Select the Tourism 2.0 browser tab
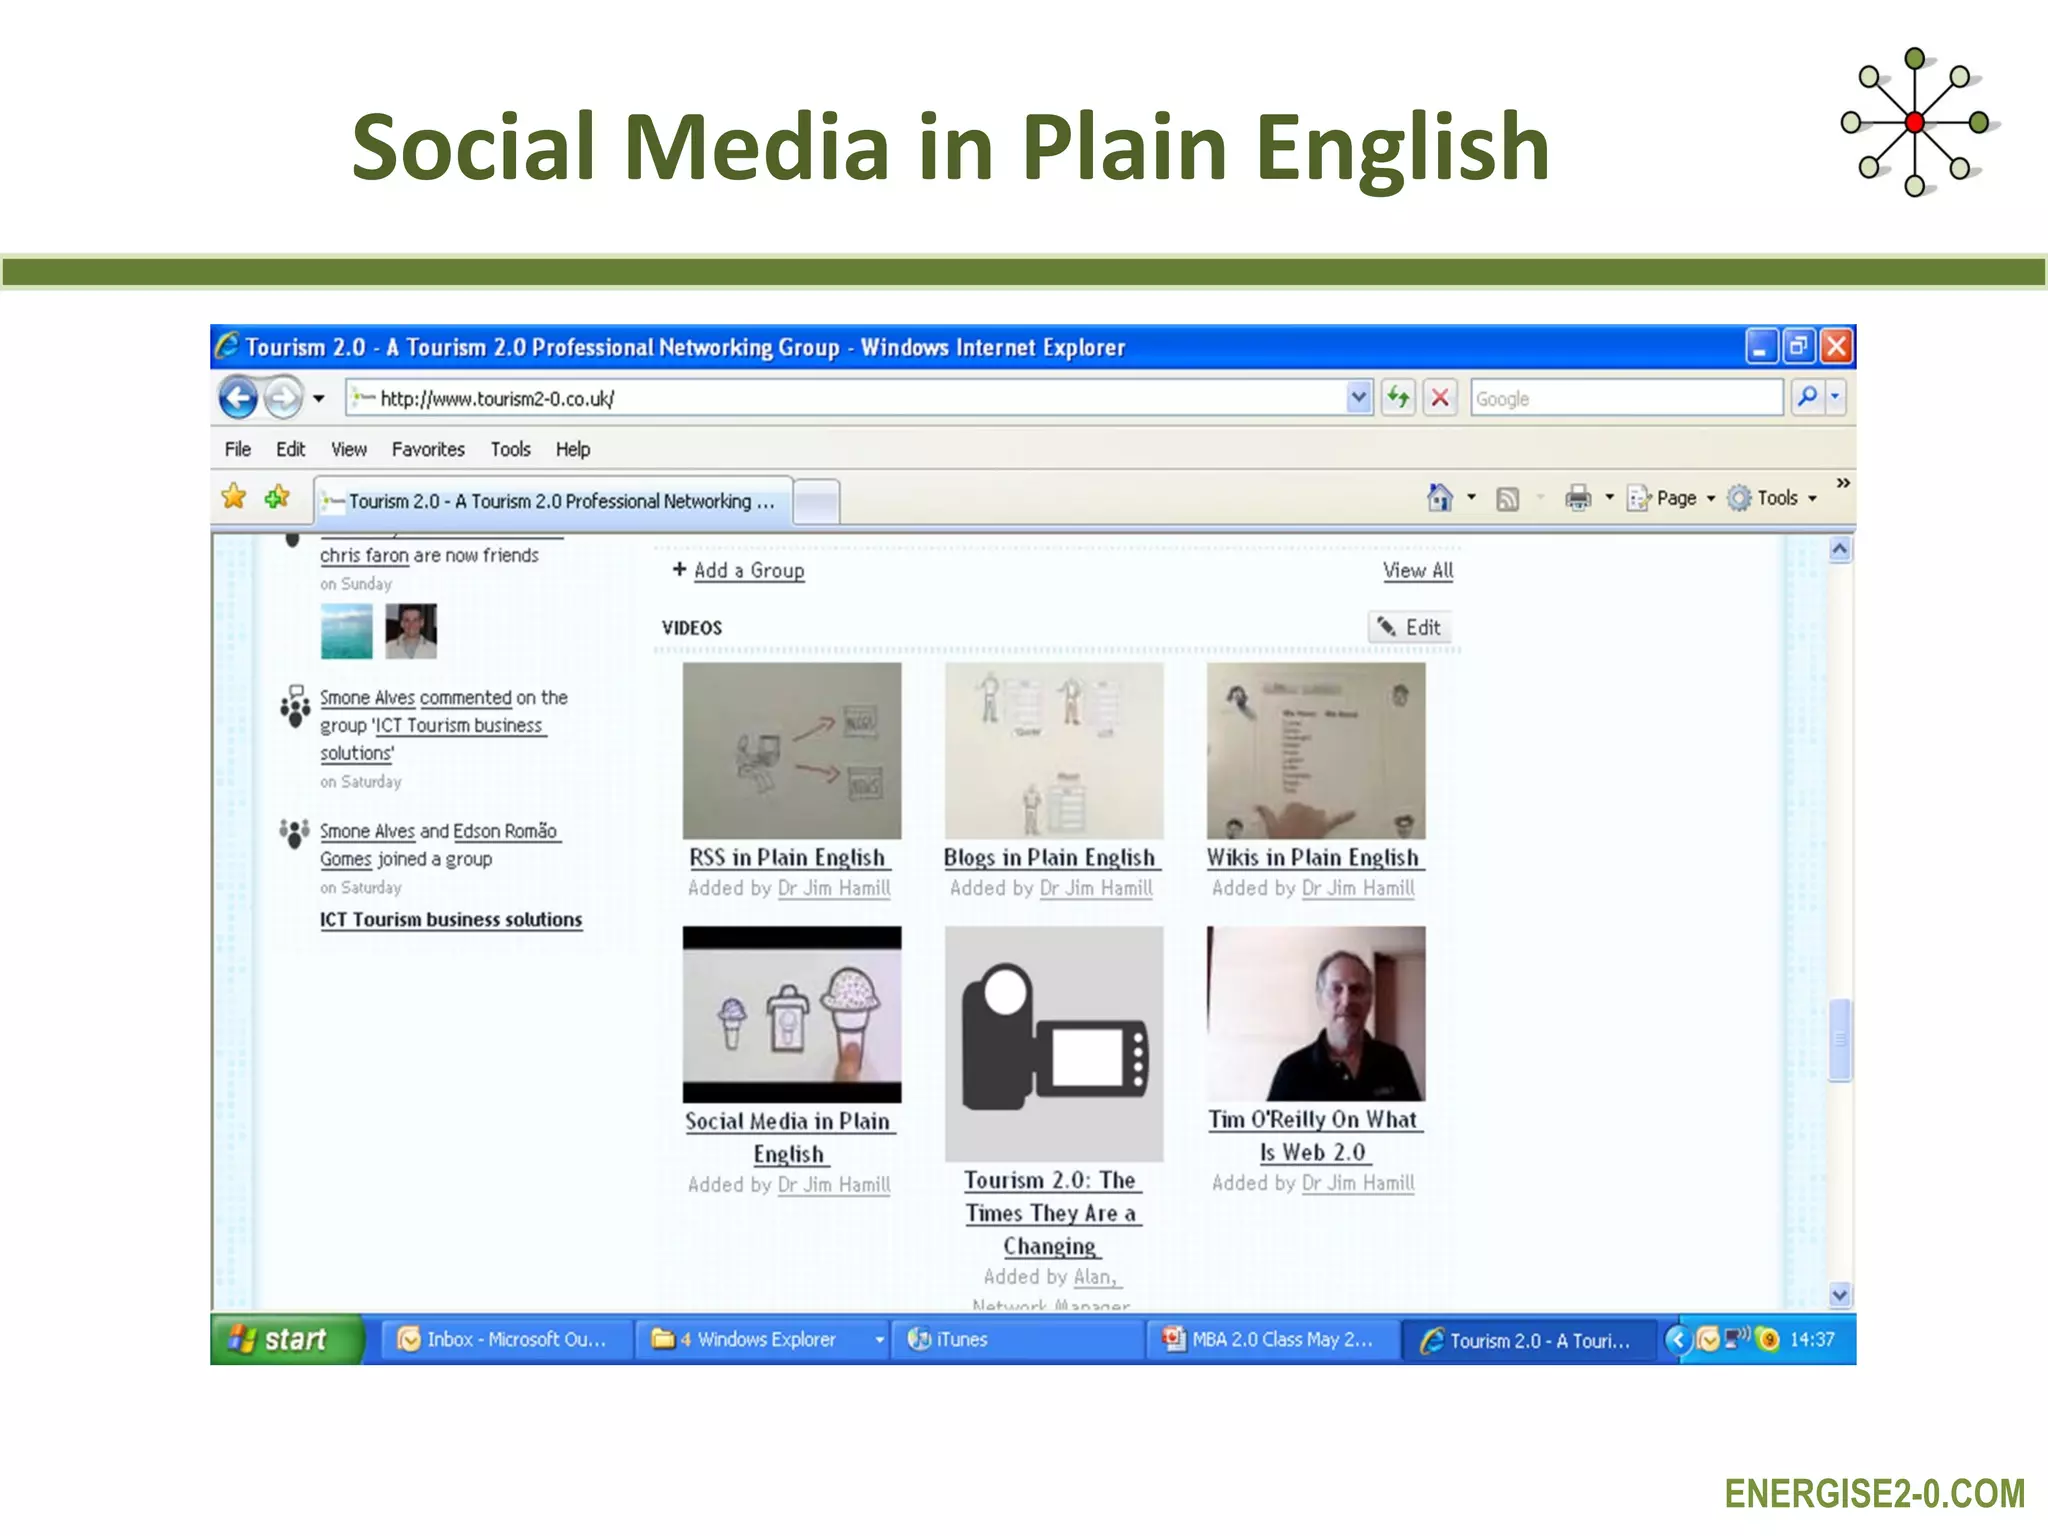 click(554, 501)
